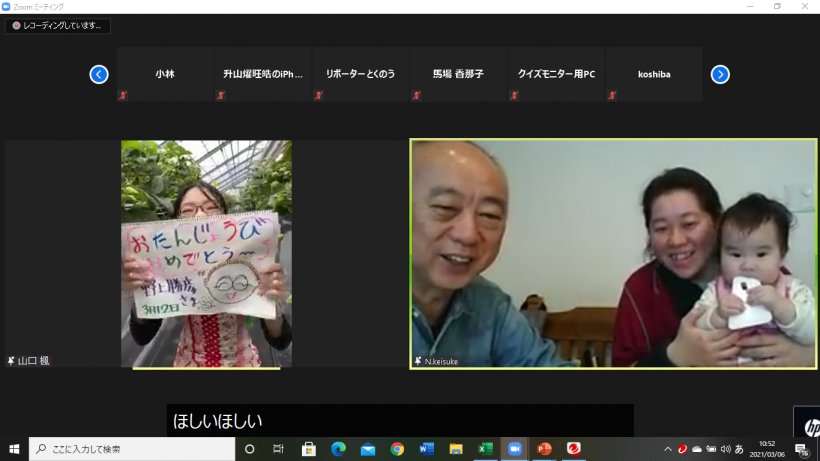Expand hidden system tray icons
Viewport: 820px width, 461px height.
coord(667,449)
